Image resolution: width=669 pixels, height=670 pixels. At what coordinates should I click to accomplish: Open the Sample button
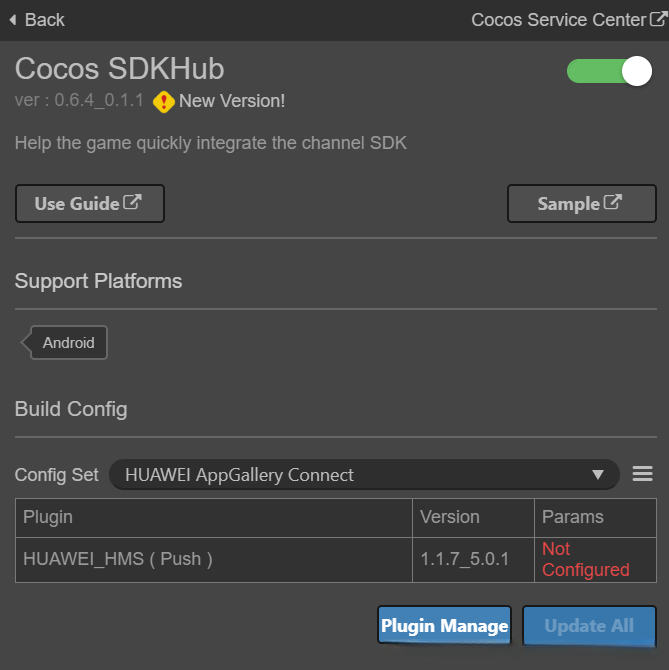point(581,203)
